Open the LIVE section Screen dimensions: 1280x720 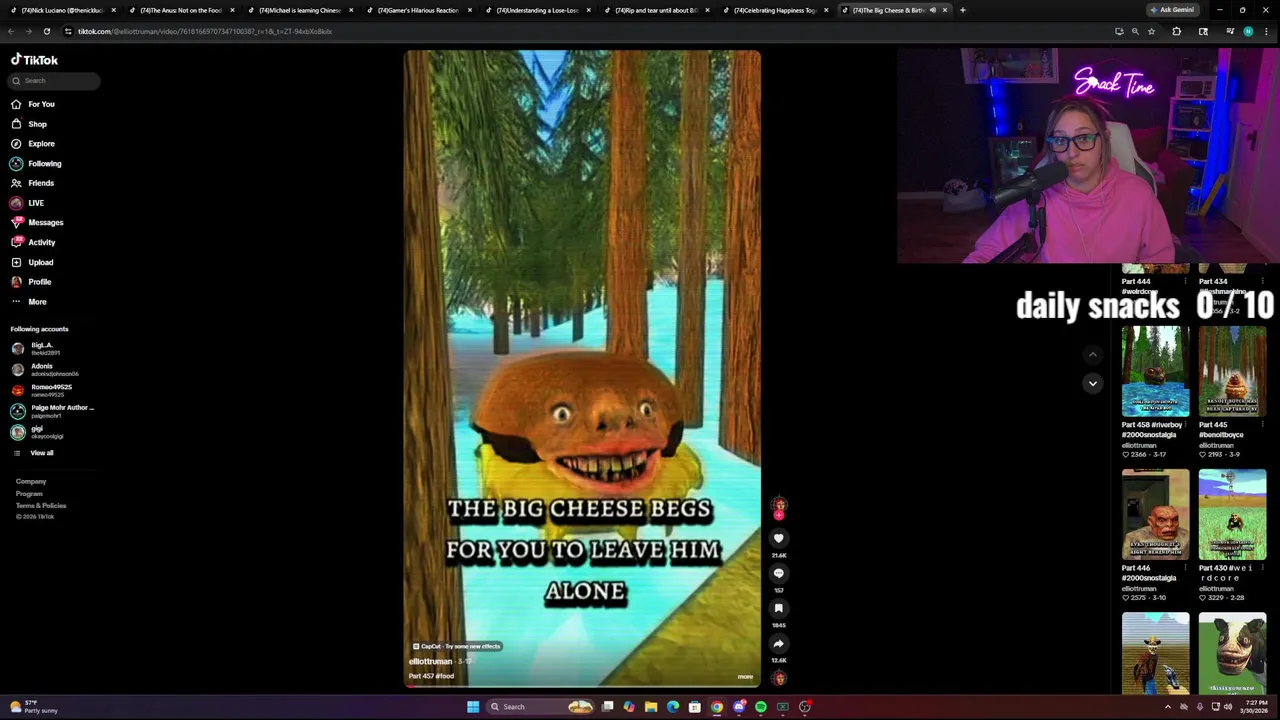coord(27,203)
